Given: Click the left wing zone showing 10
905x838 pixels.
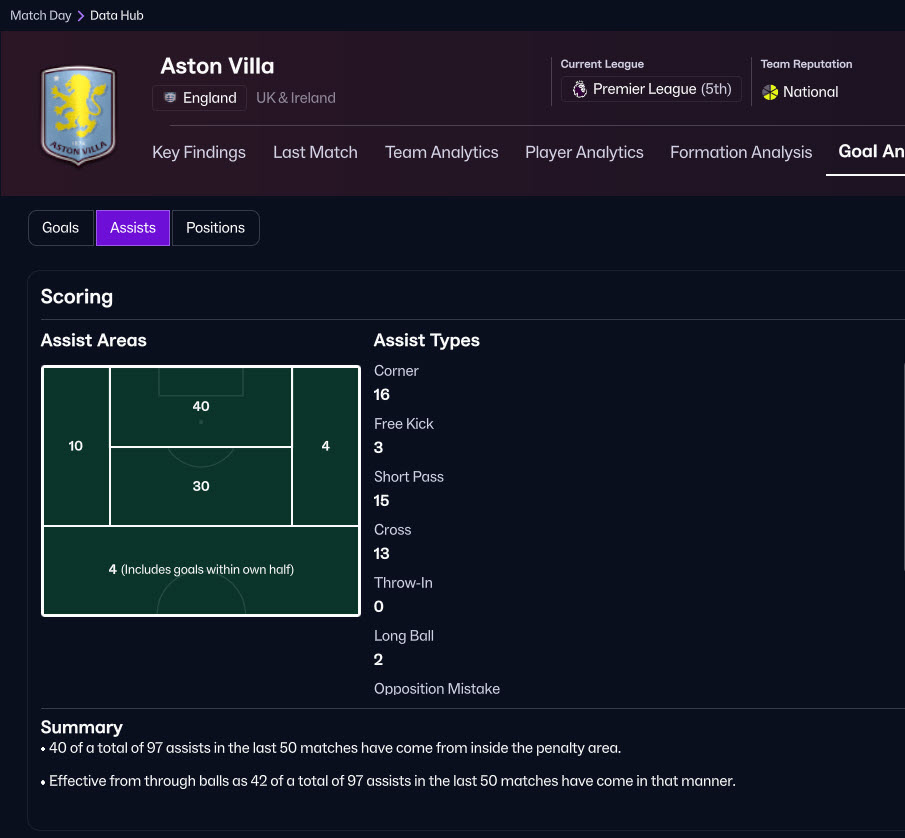Looking at the screenshot, I should click(x=76, y=446).
